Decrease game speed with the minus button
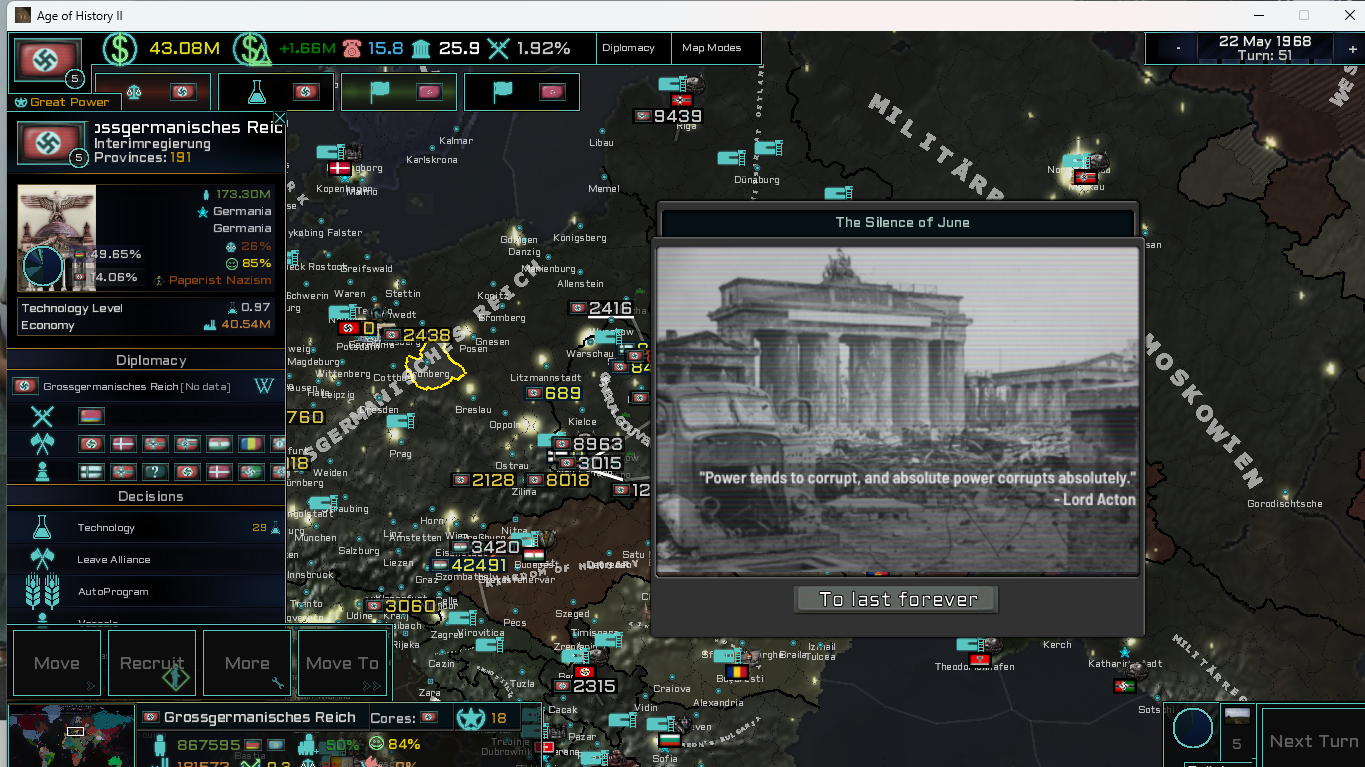This screenshot has height=767, width=1365. (x=1178, y=48)
